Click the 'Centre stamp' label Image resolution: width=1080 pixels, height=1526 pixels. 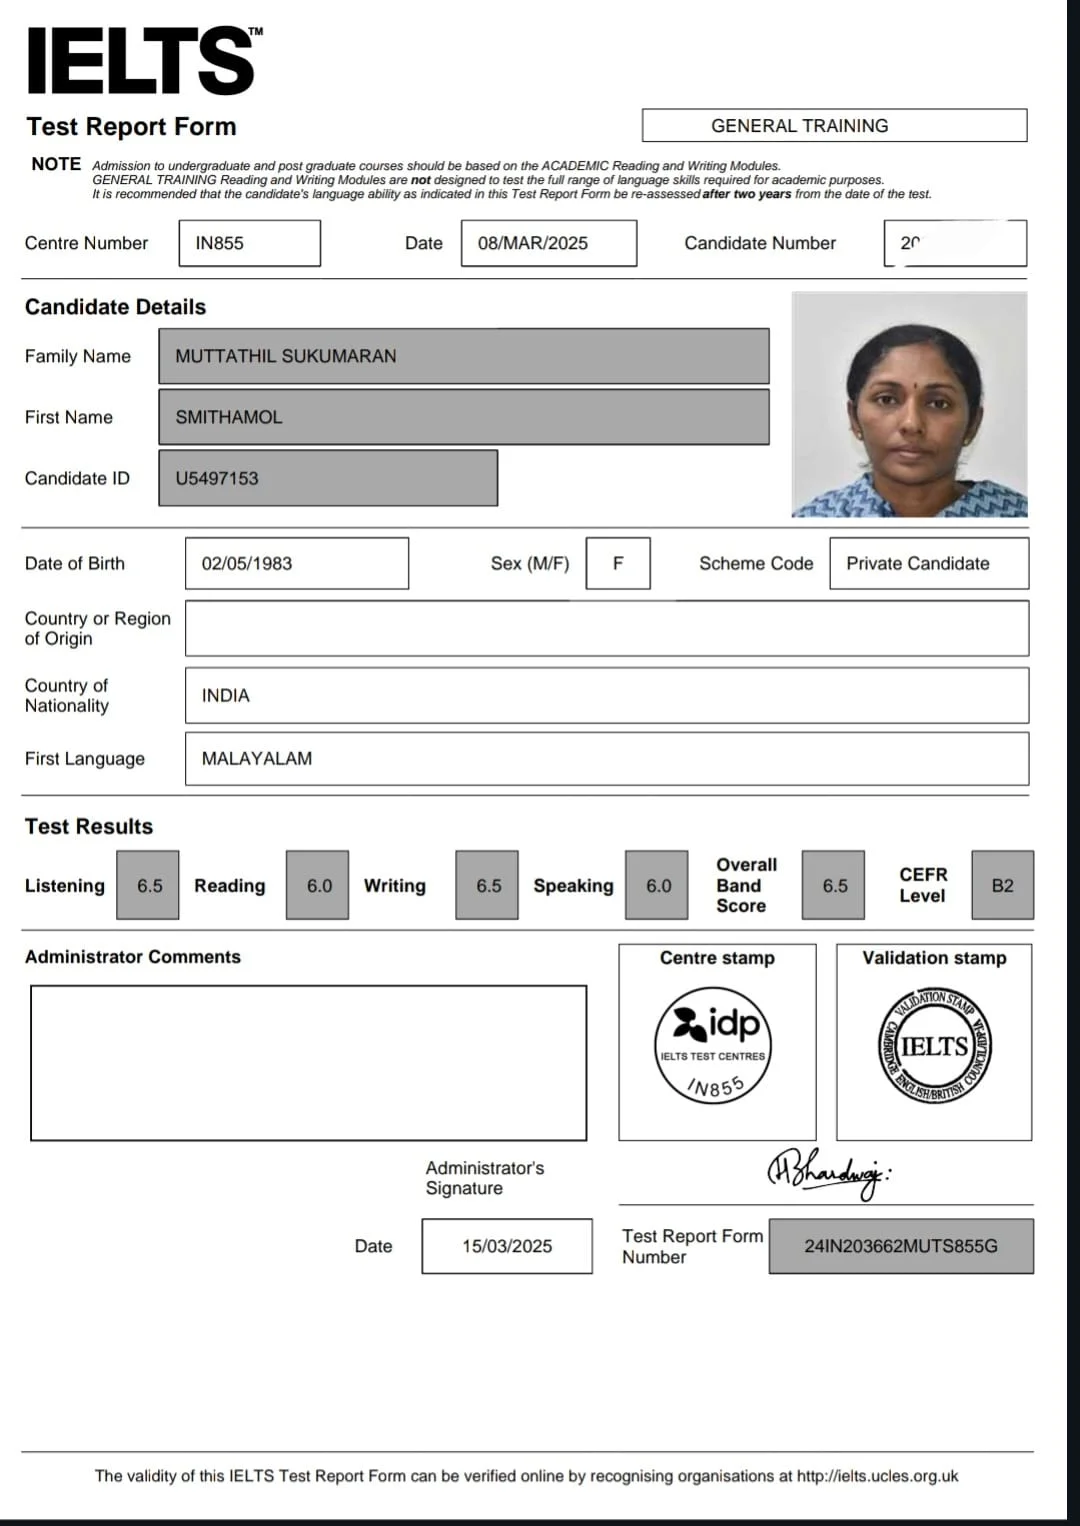click(717, 958)
